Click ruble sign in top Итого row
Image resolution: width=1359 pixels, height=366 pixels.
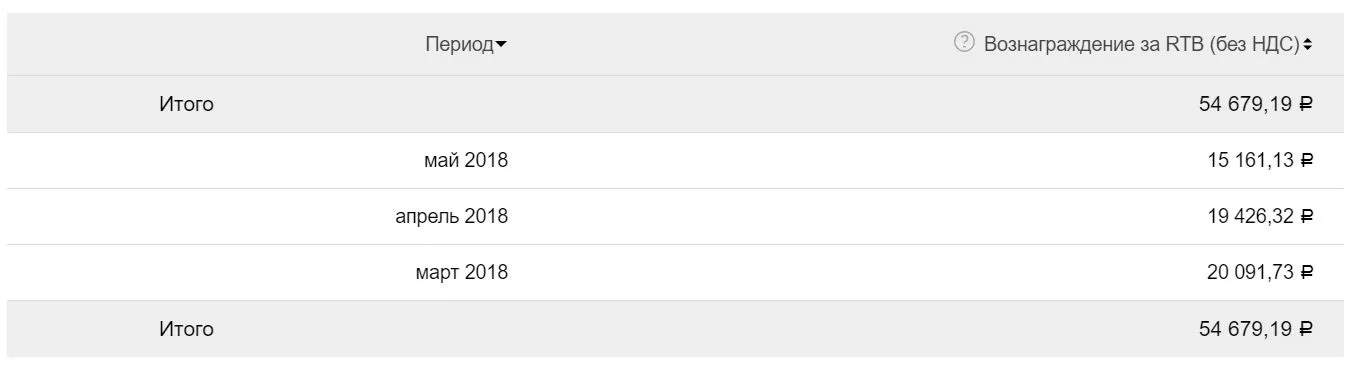point(1306,103)
